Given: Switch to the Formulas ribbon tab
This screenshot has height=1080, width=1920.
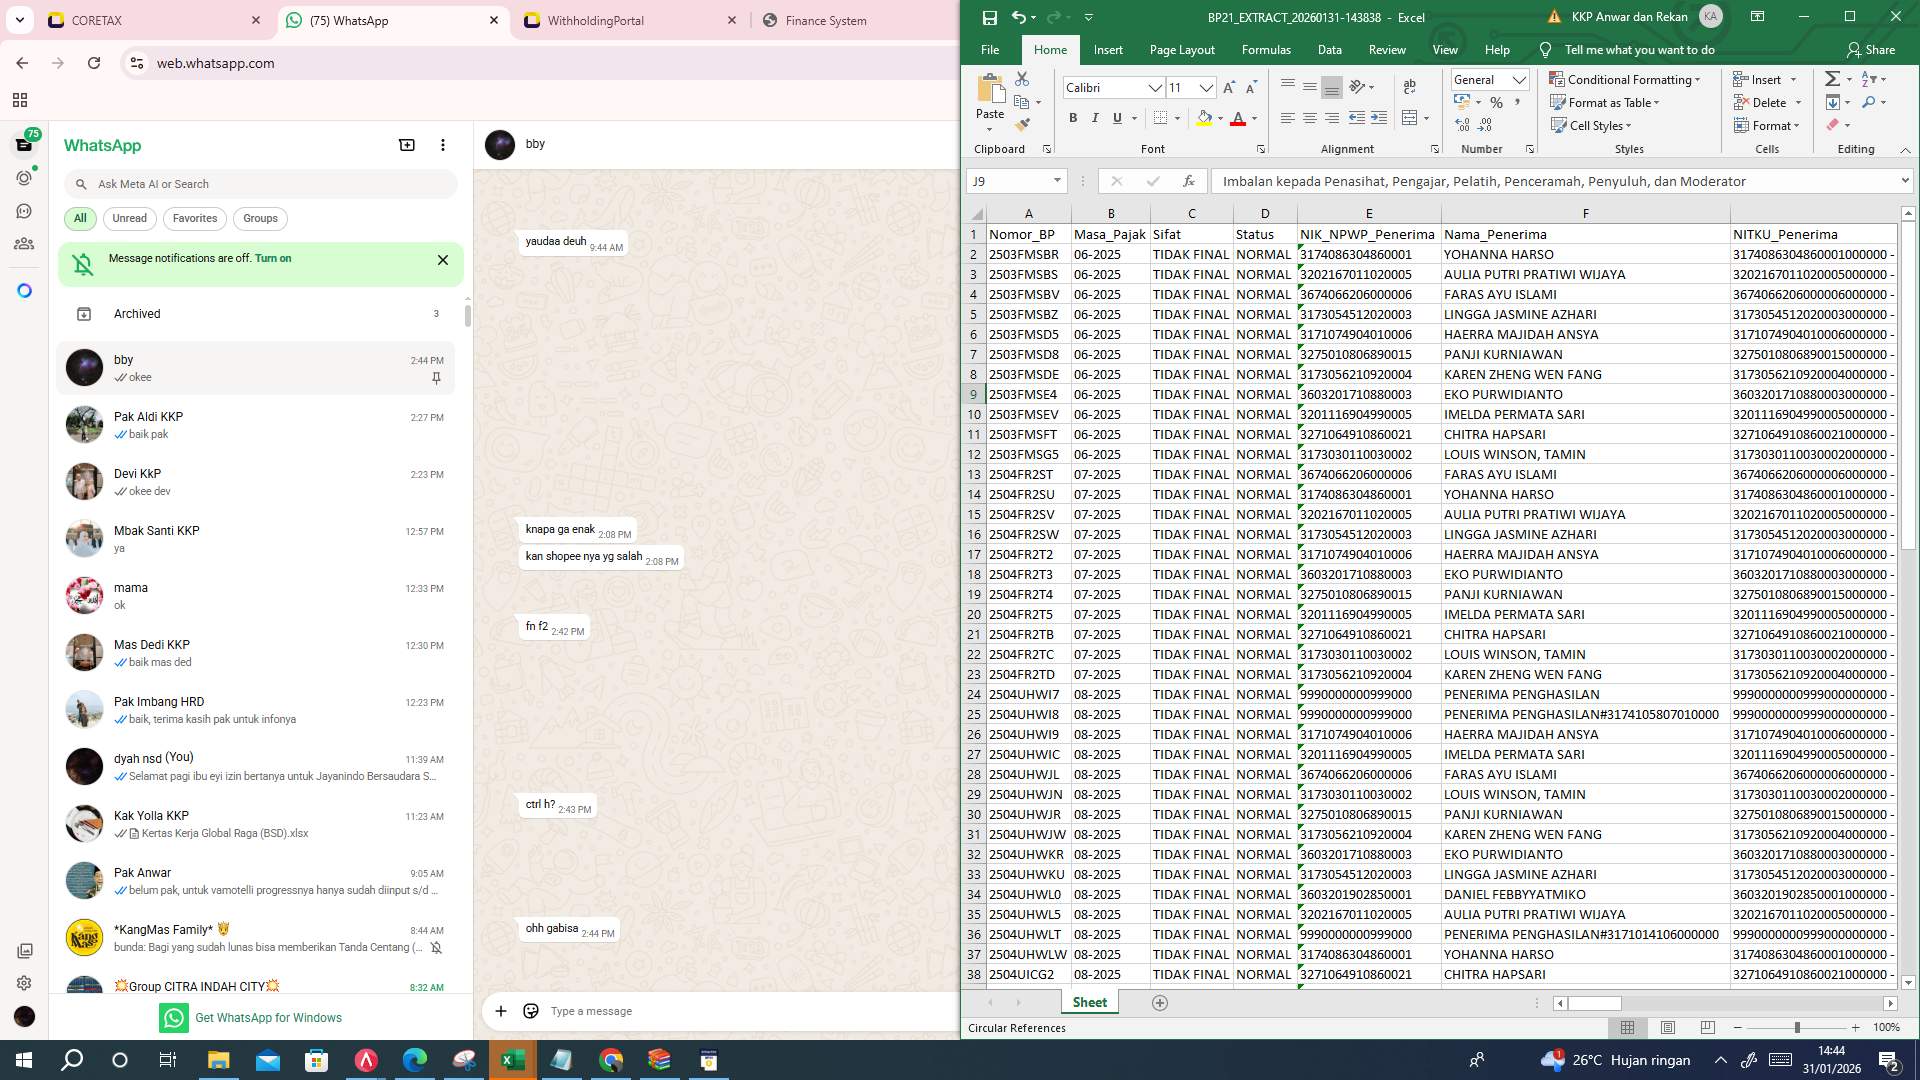Looking at the screenshot, I should pos(1265,49).
